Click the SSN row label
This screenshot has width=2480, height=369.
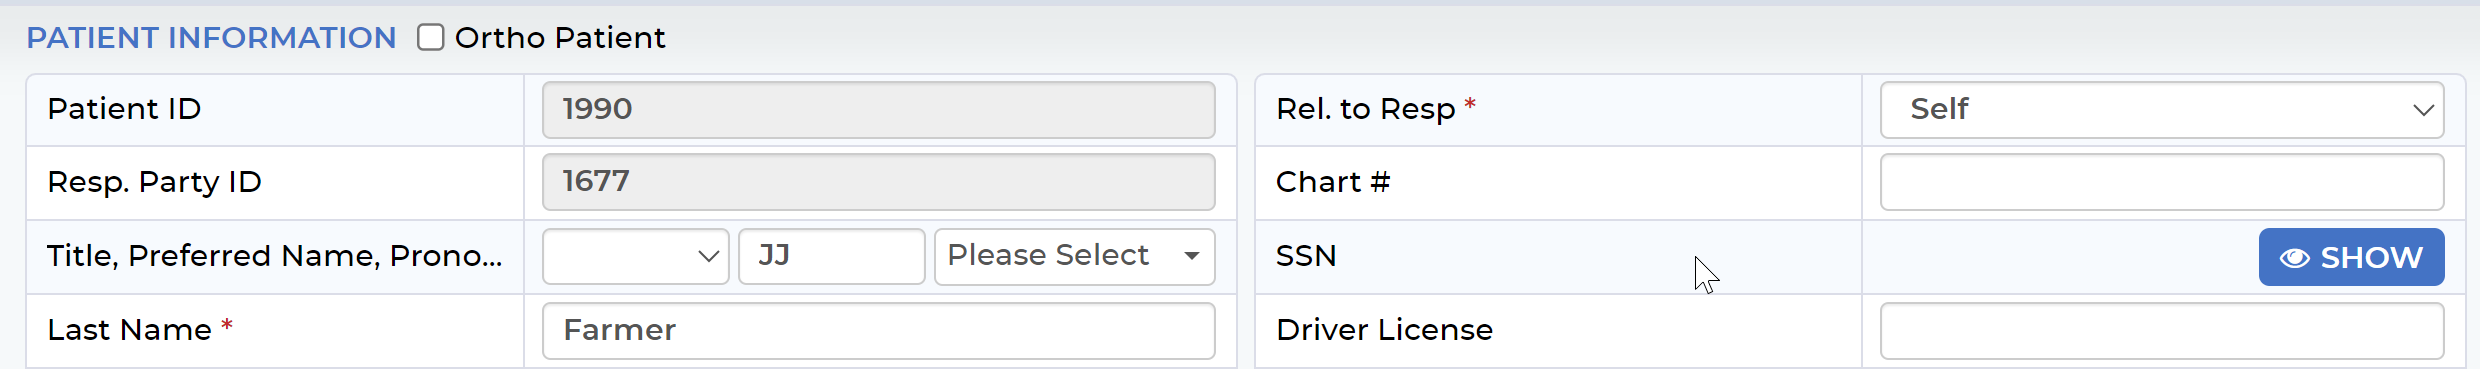pos(1306,256)
